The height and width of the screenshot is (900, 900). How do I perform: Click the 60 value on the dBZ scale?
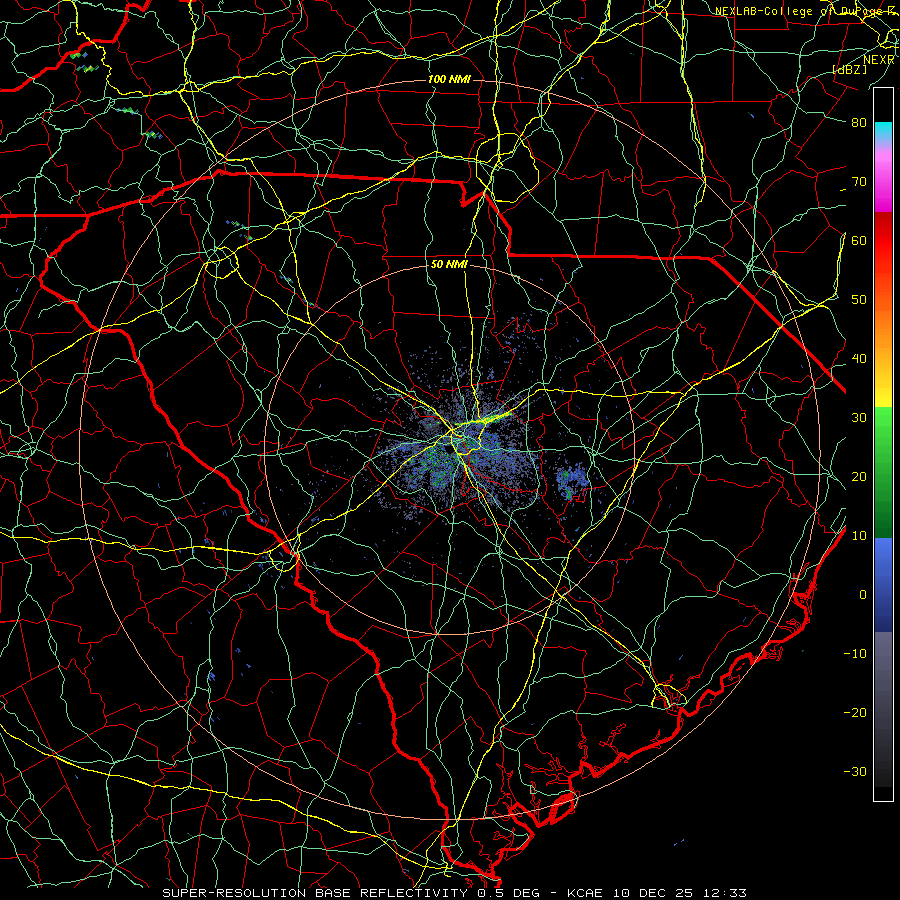[x=859, y=240]
